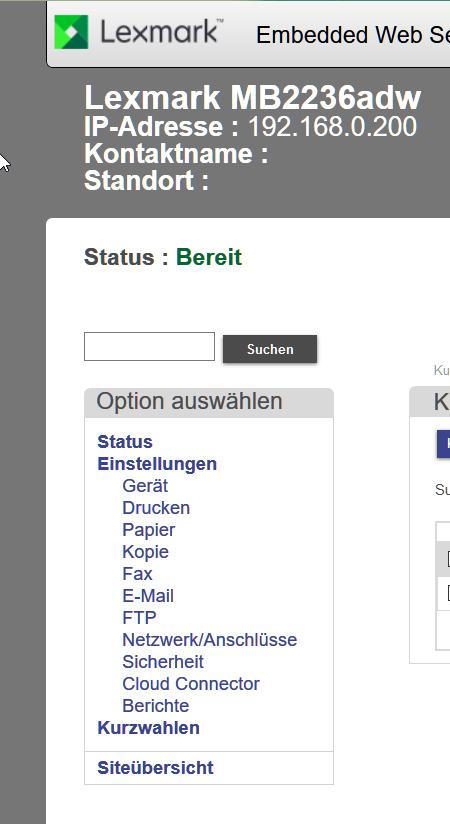The image size is (450, 824).
Task: Click the Bereit status text
Action: (x=209, y=258)
